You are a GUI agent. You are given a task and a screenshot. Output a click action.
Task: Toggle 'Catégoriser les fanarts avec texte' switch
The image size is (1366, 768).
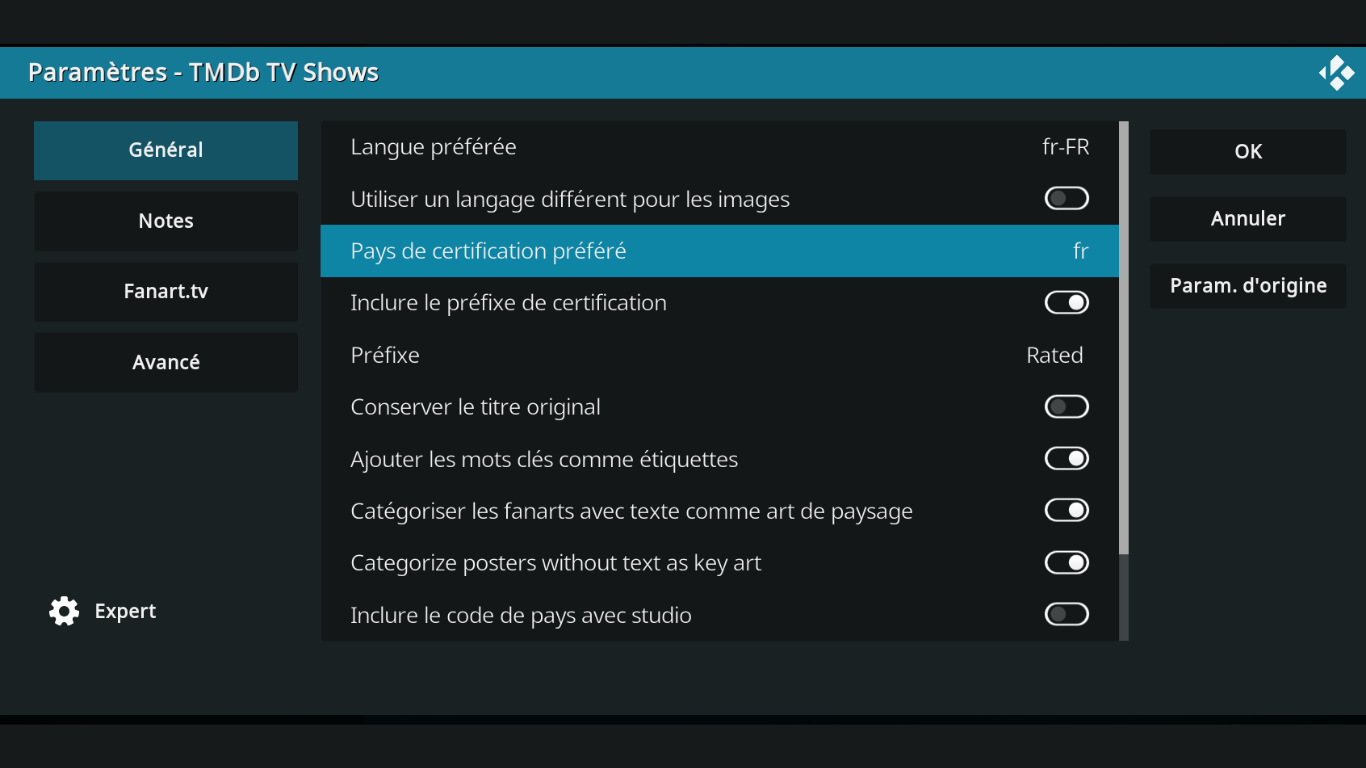pyautogui.click(x=1066, y=511)
